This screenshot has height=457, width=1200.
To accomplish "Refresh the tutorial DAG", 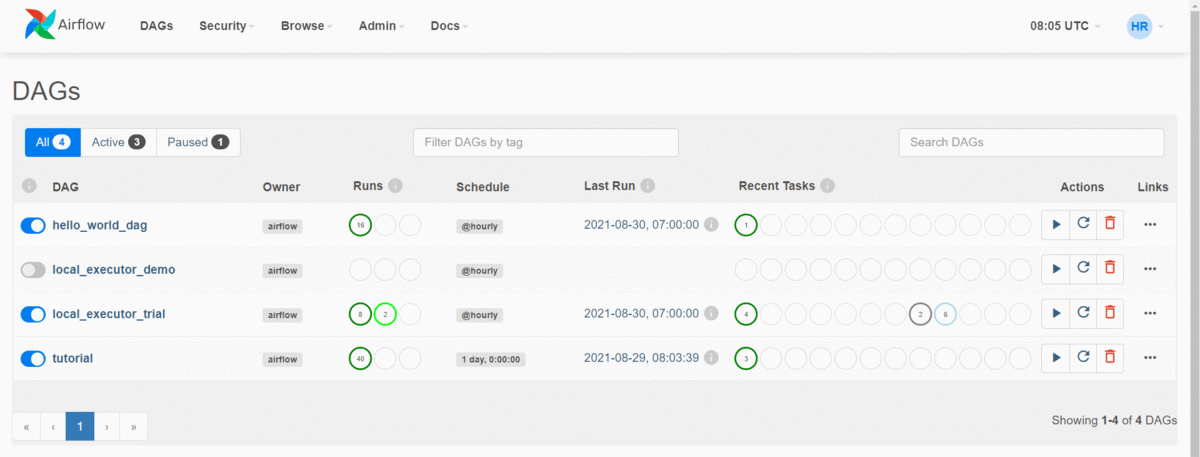I will coord(1083,357).
